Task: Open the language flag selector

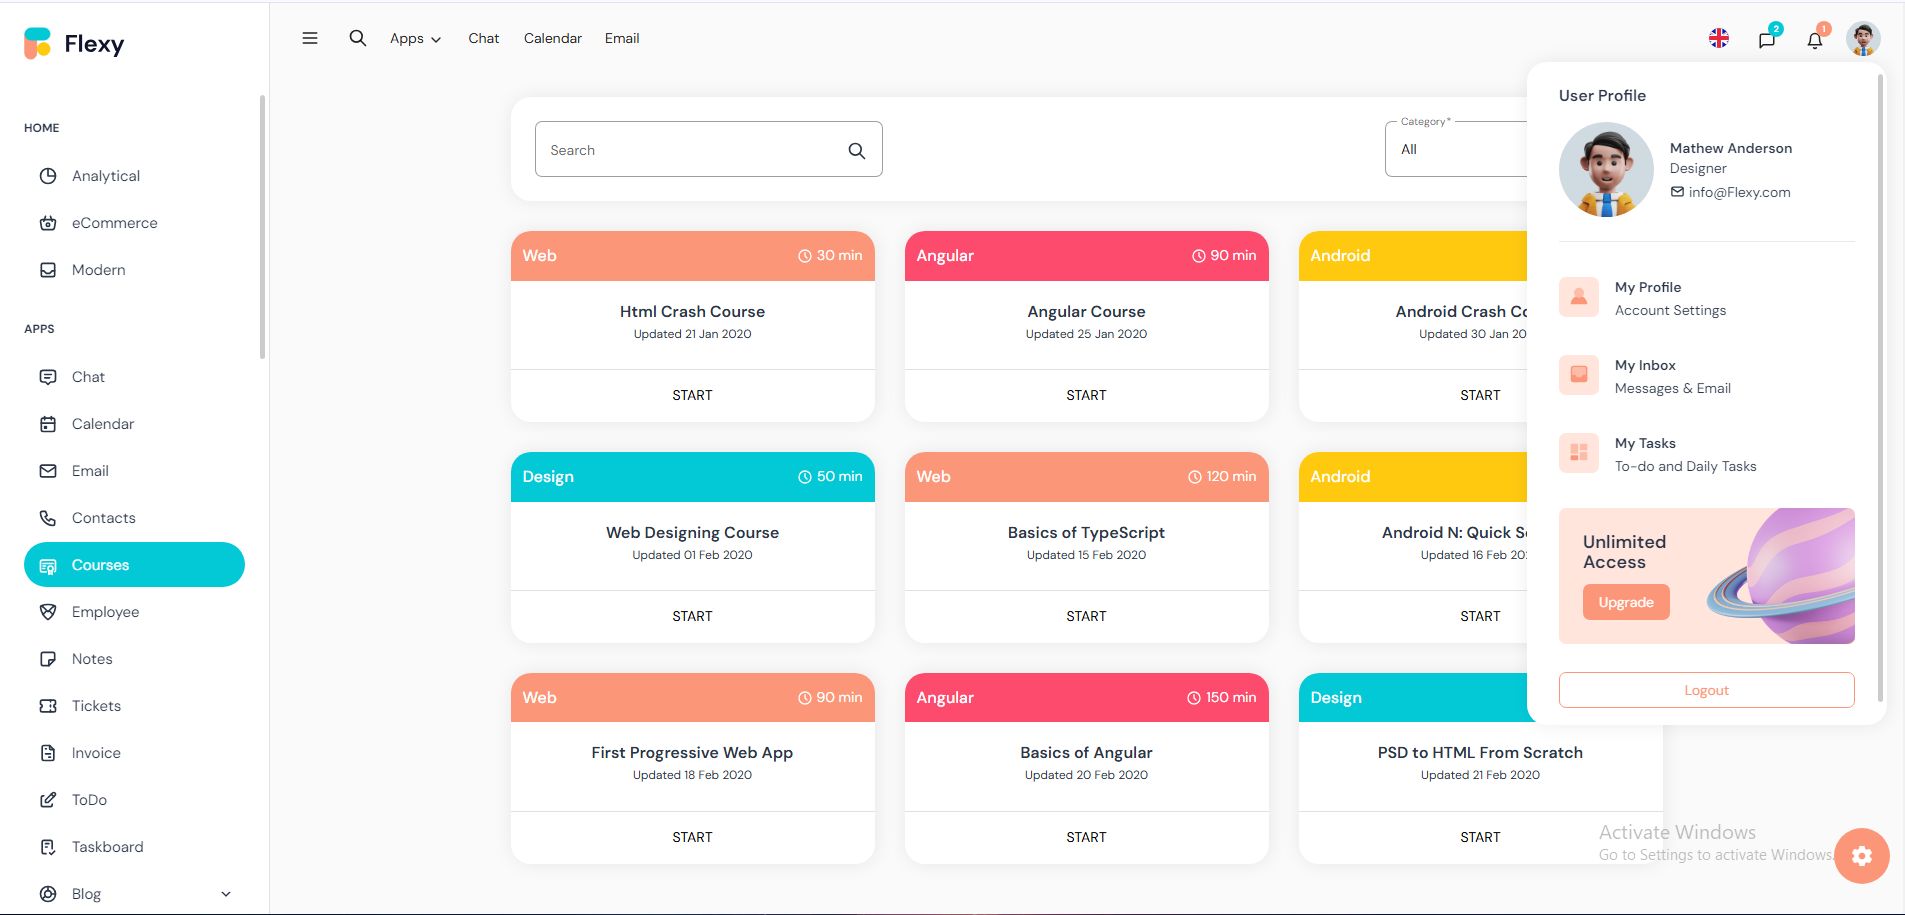Action: 1718,38
